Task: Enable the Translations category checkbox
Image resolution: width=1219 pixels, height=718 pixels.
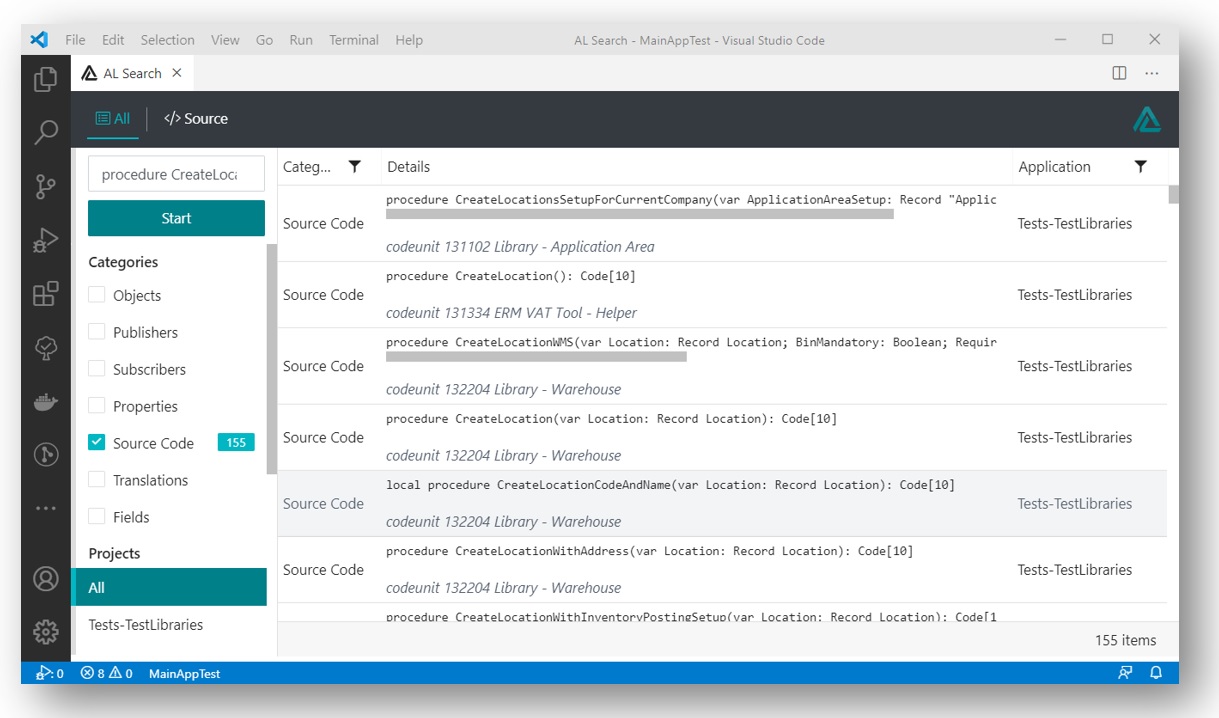Action: [x=97, y=480]
